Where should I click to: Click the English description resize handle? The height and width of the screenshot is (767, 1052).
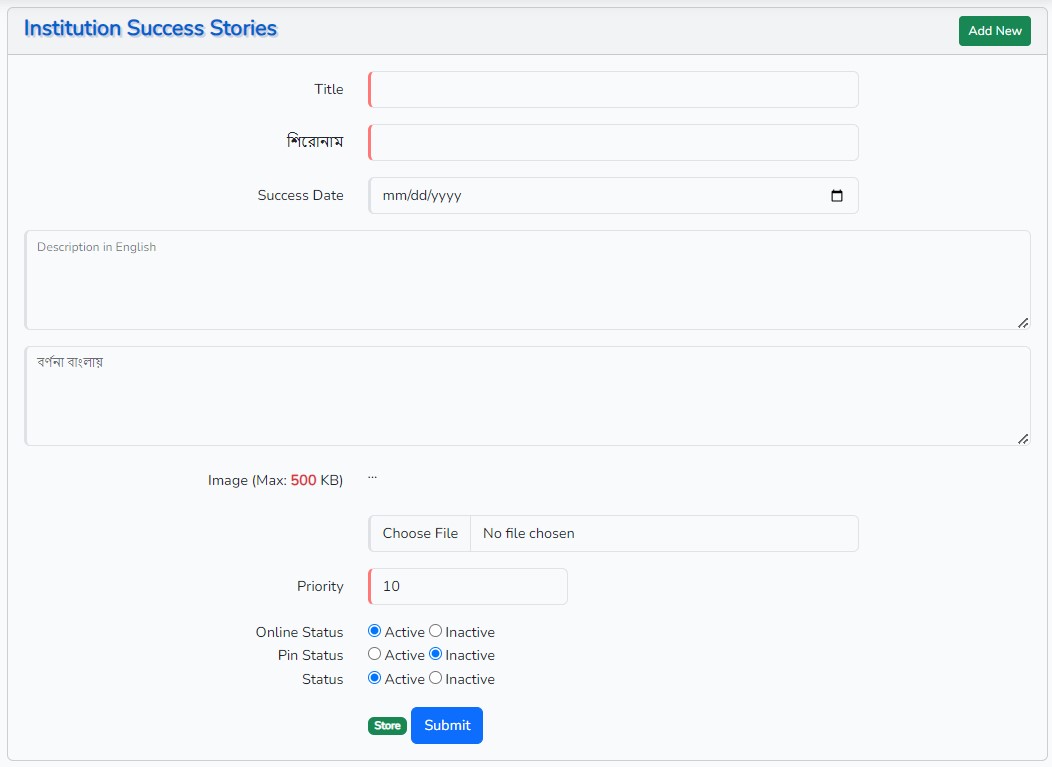click(1022, 322)
